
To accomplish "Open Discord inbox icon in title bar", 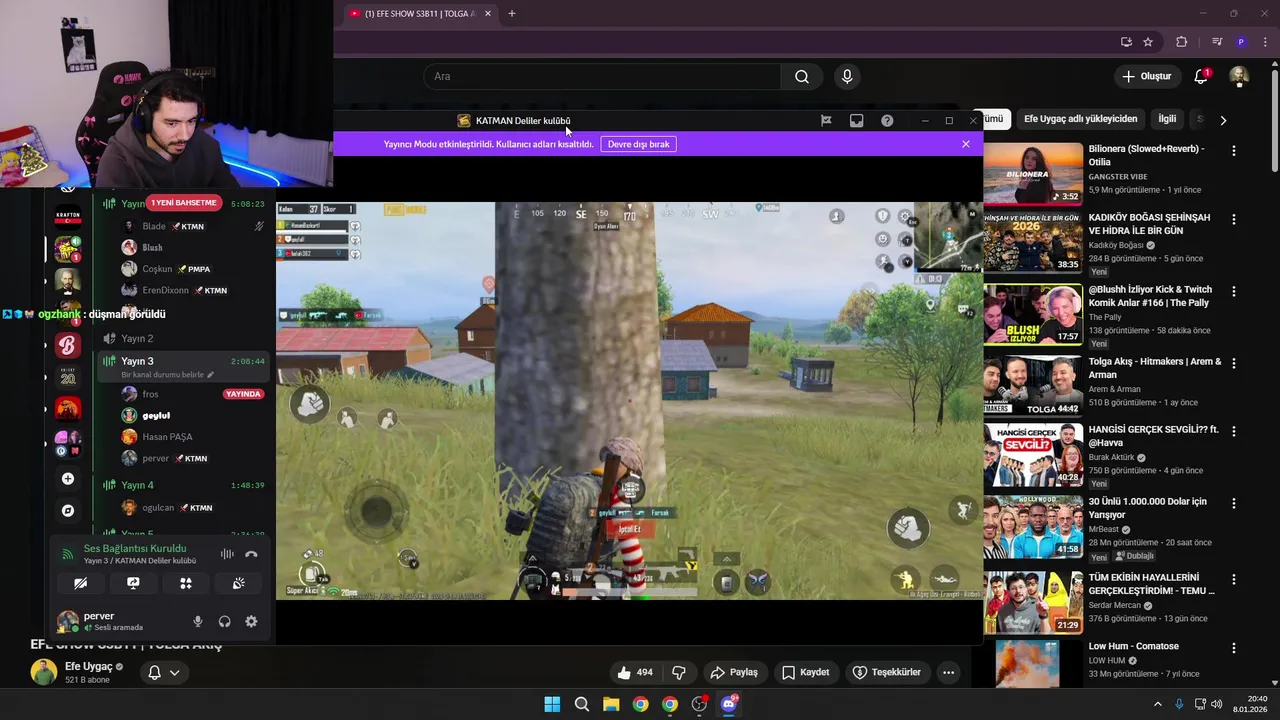I will tap(857, 120).
